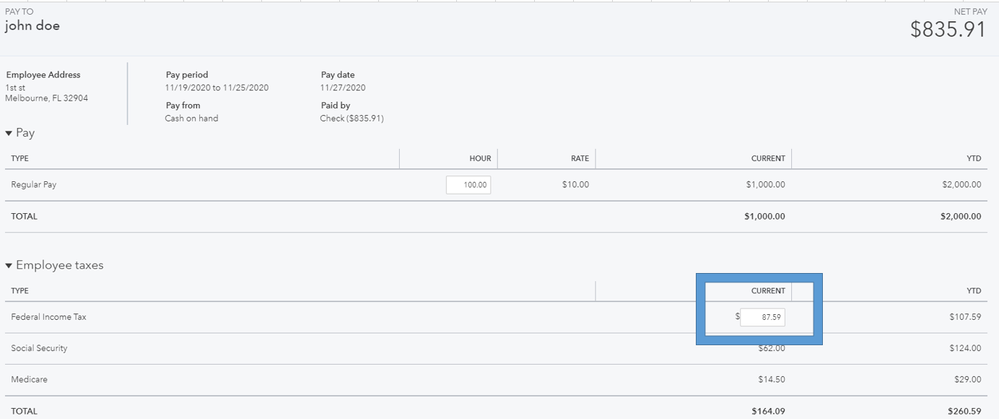Image resolution: width=999 pixels, height=419 pixels.
Task: Click the Paid by Check ($835.91) value
Action: (352, 118)
